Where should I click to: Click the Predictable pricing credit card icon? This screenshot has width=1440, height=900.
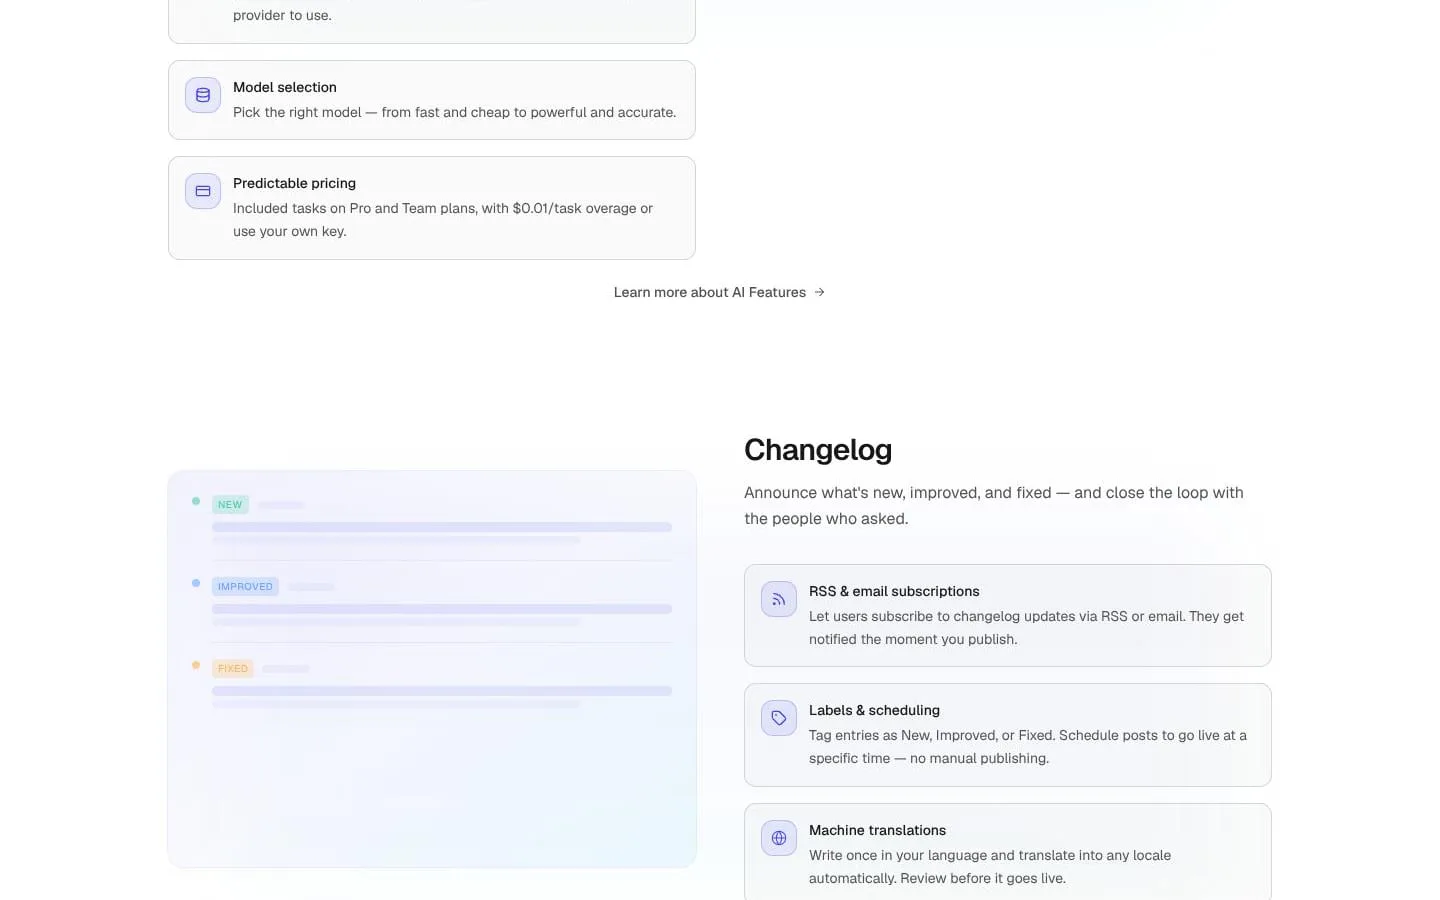point(203,191)
